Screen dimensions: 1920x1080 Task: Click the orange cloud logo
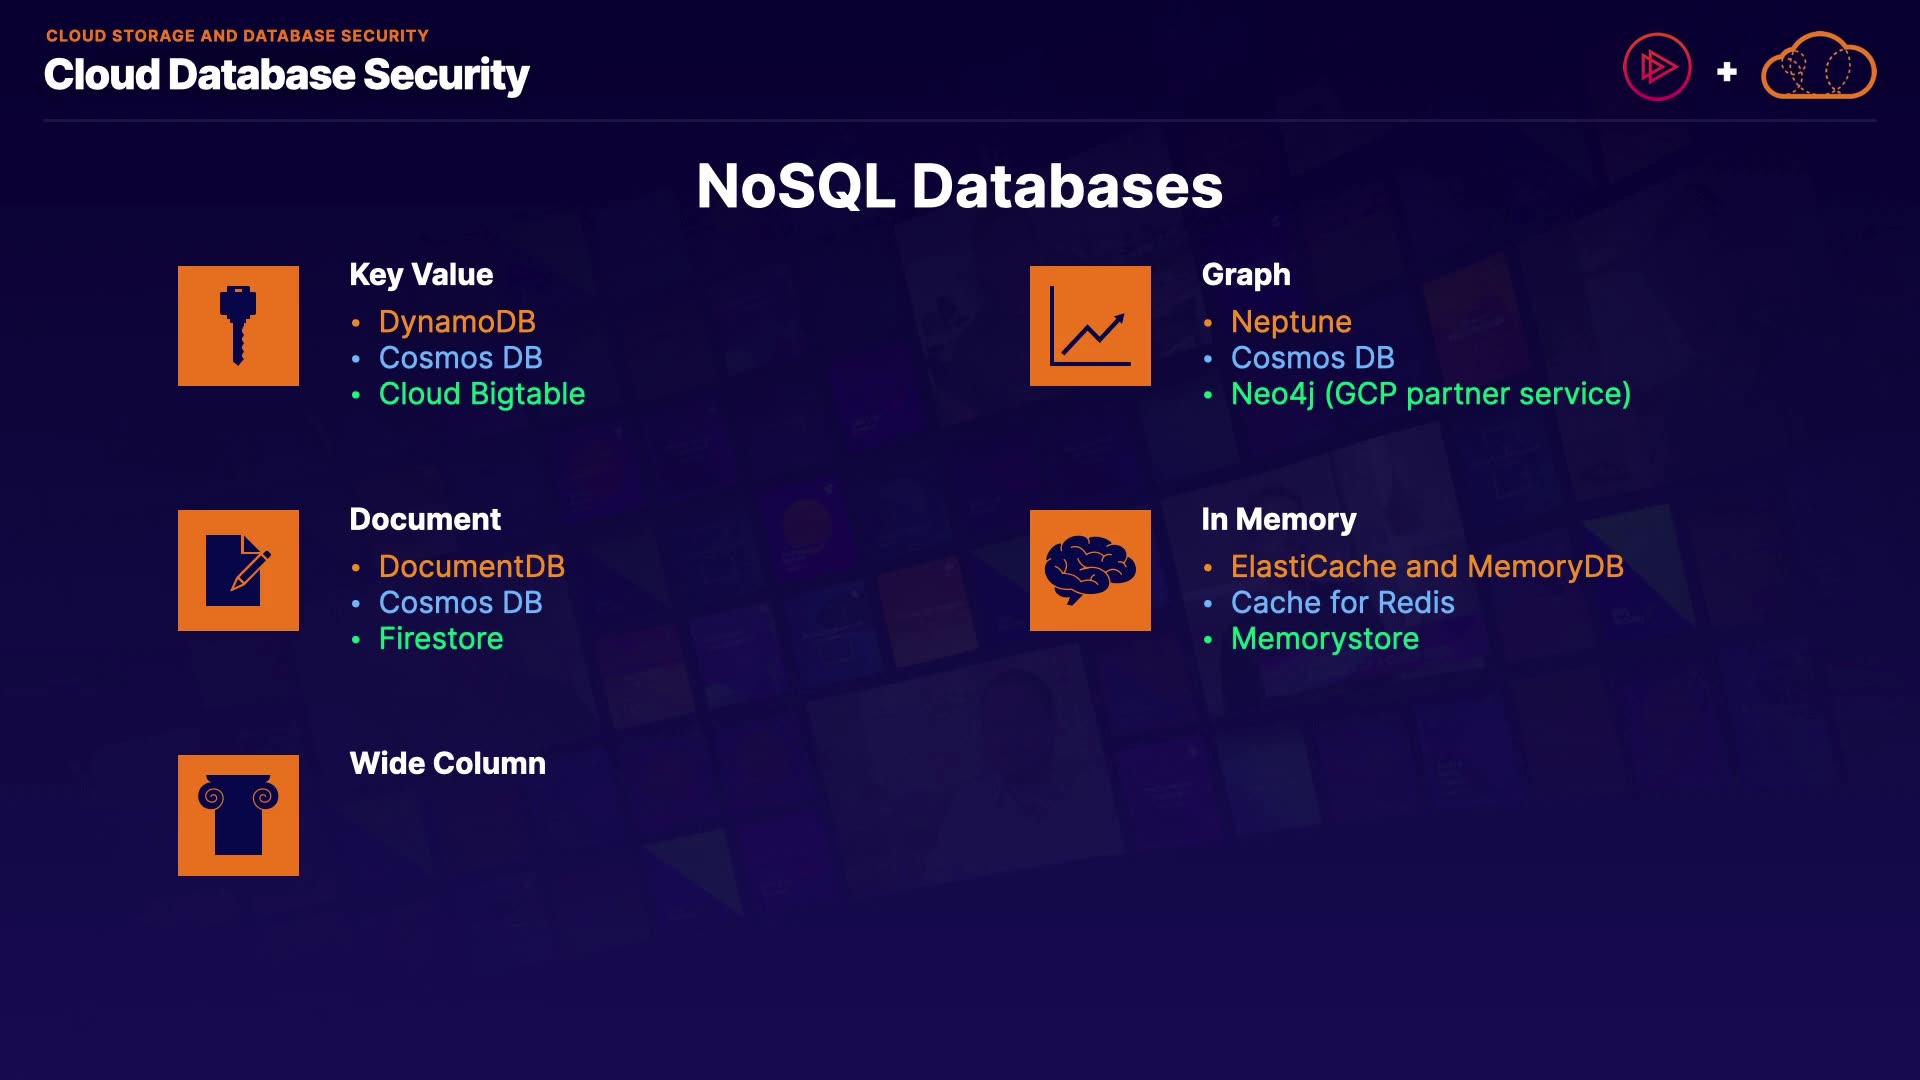pos(1818,67)
